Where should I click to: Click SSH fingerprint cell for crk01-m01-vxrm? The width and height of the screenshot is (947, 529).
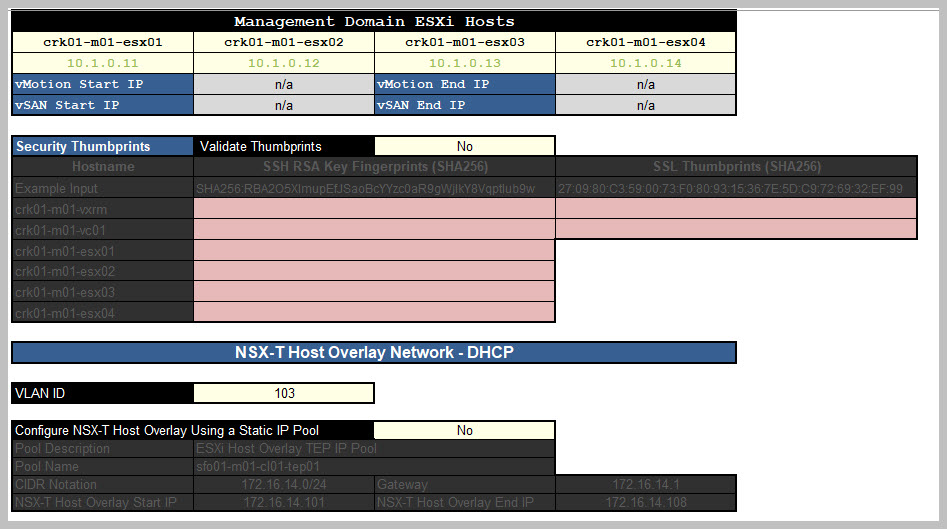coord(374,209)
